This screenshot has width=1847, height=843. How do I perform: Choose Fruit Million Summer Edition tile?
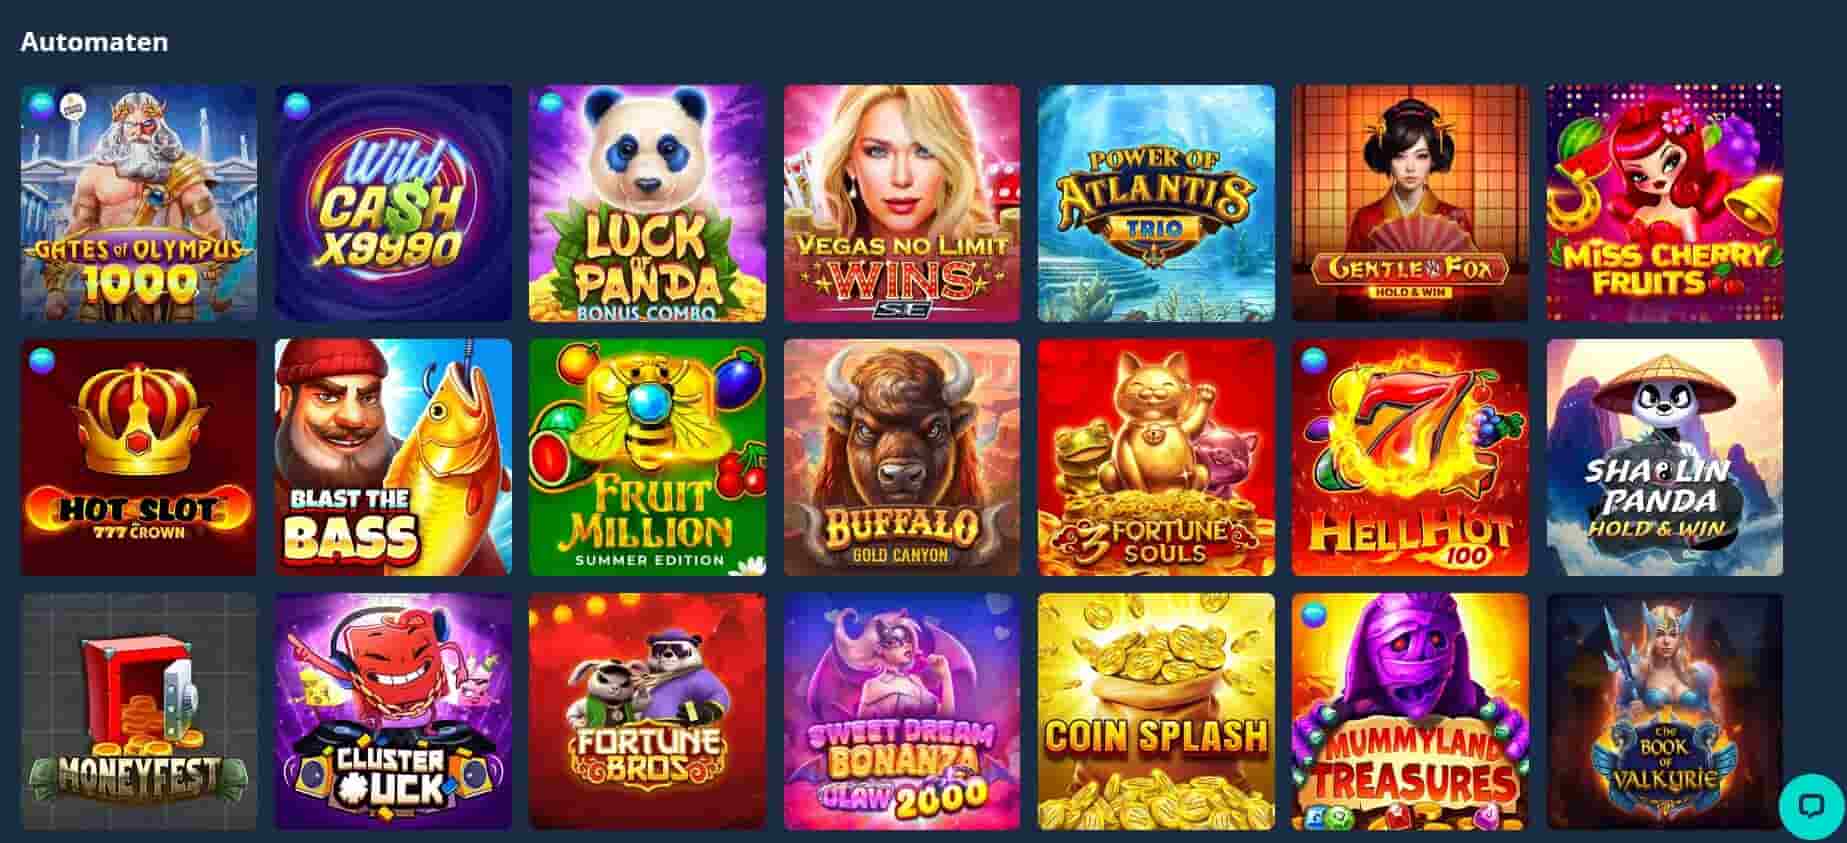pyautogui.click(x=647, y=457)
